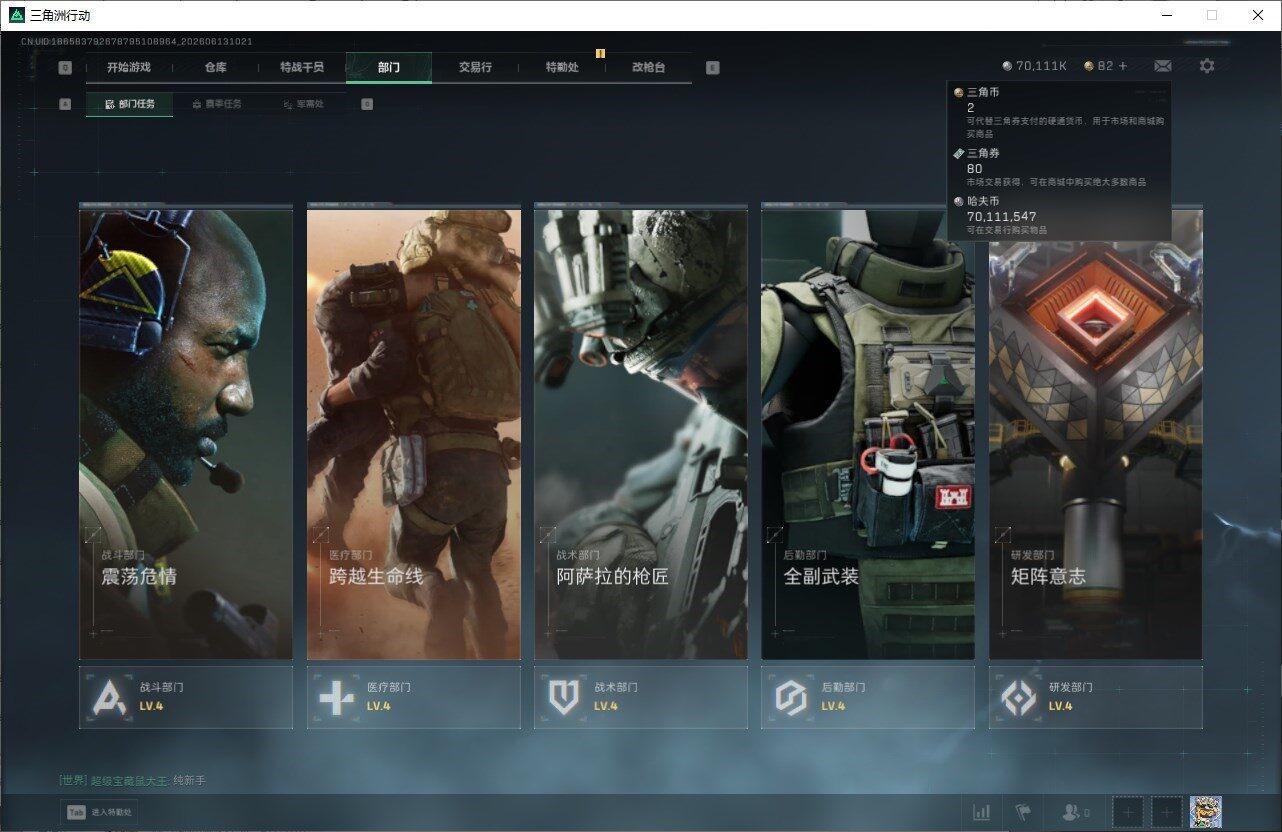The image size is (1282, 832).
Task: Click the second empty squad plus slot
Action: click(1166, 813)
